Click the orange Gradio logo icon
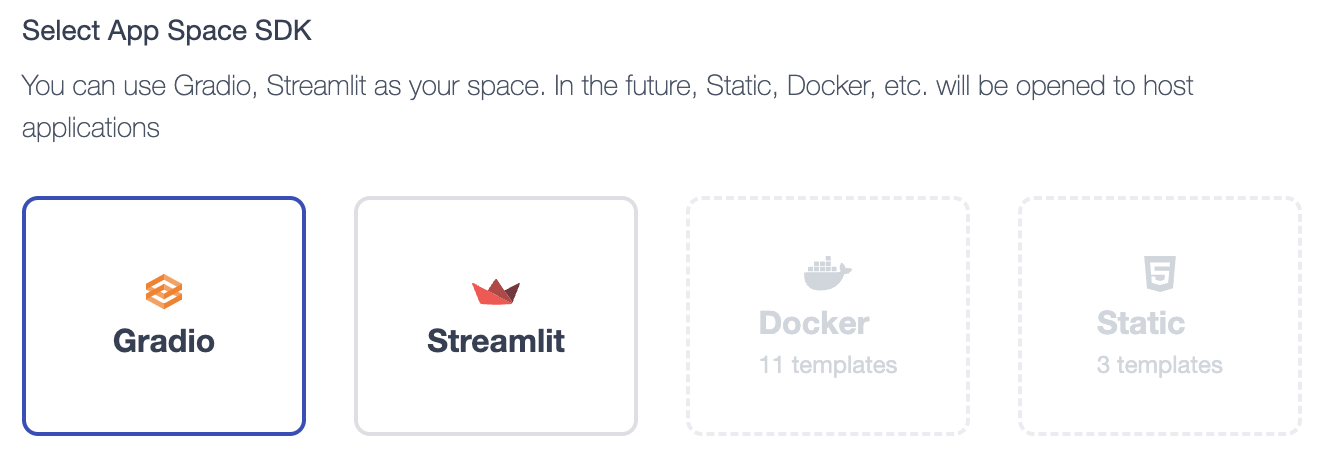 pos(164,292)
